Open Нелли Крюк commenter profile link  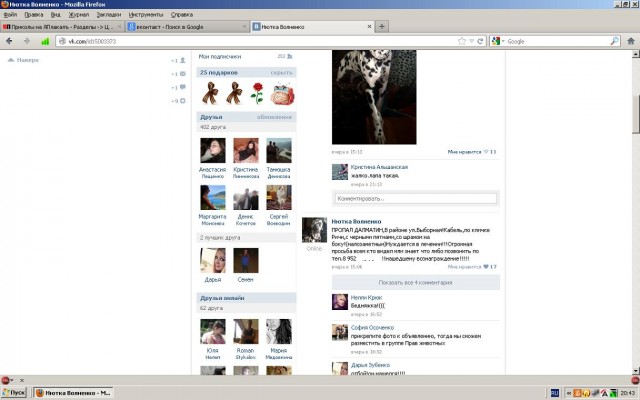(x=366, y=298)
